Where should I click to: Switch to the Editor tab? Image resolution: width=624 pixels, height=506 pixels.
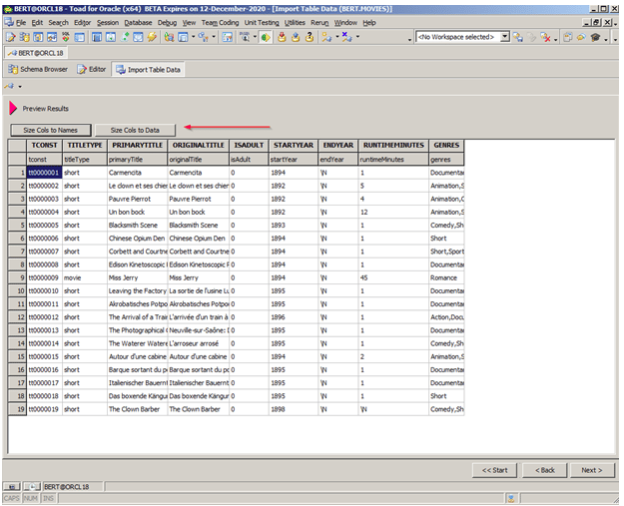pyautogui.click(x=92, y=69)
